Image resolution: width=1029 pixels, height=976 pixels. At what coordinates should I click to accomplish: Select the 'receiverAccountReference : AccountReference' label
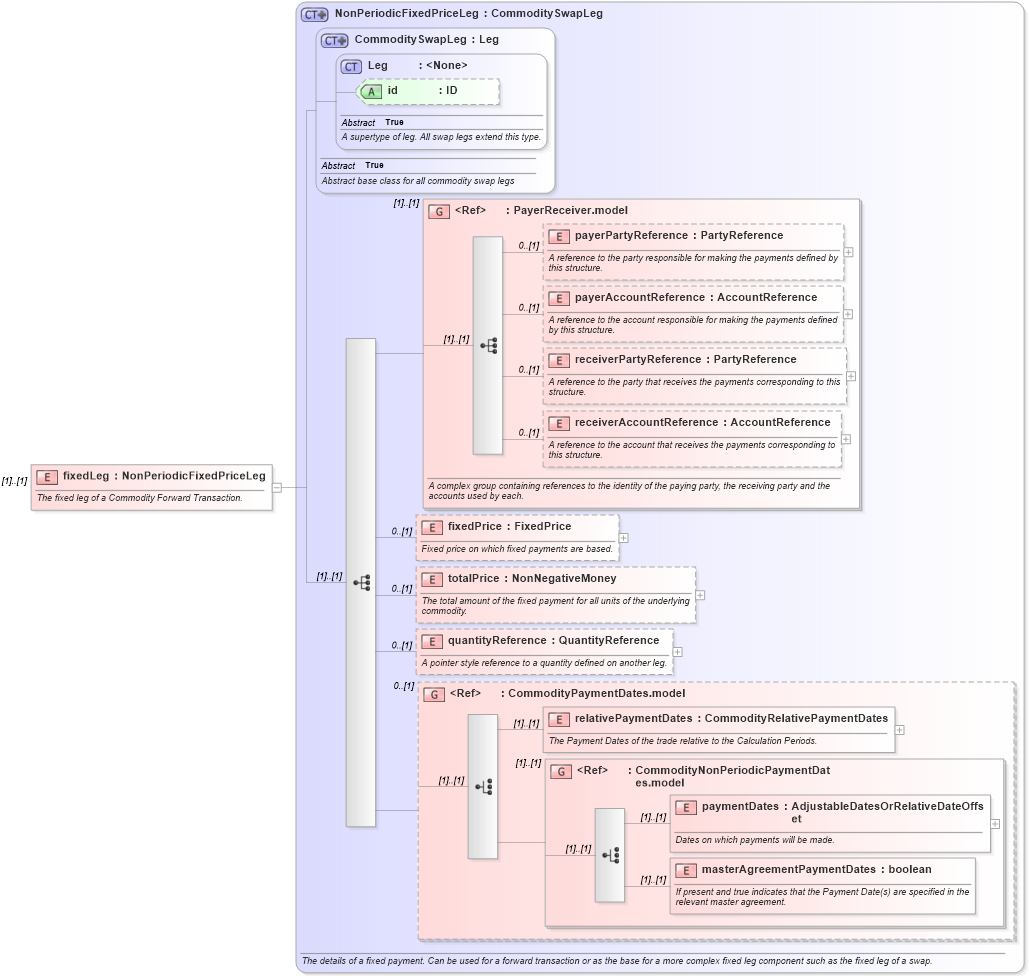tap(702, 423)
